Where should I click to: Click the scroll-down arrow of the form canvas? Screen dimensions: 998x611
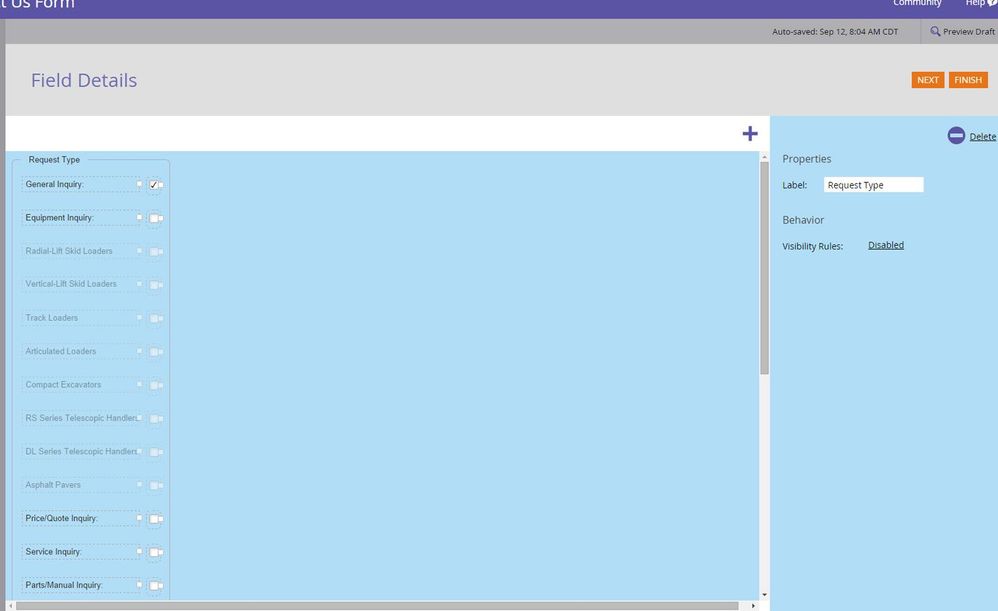(x=765, y=594)
